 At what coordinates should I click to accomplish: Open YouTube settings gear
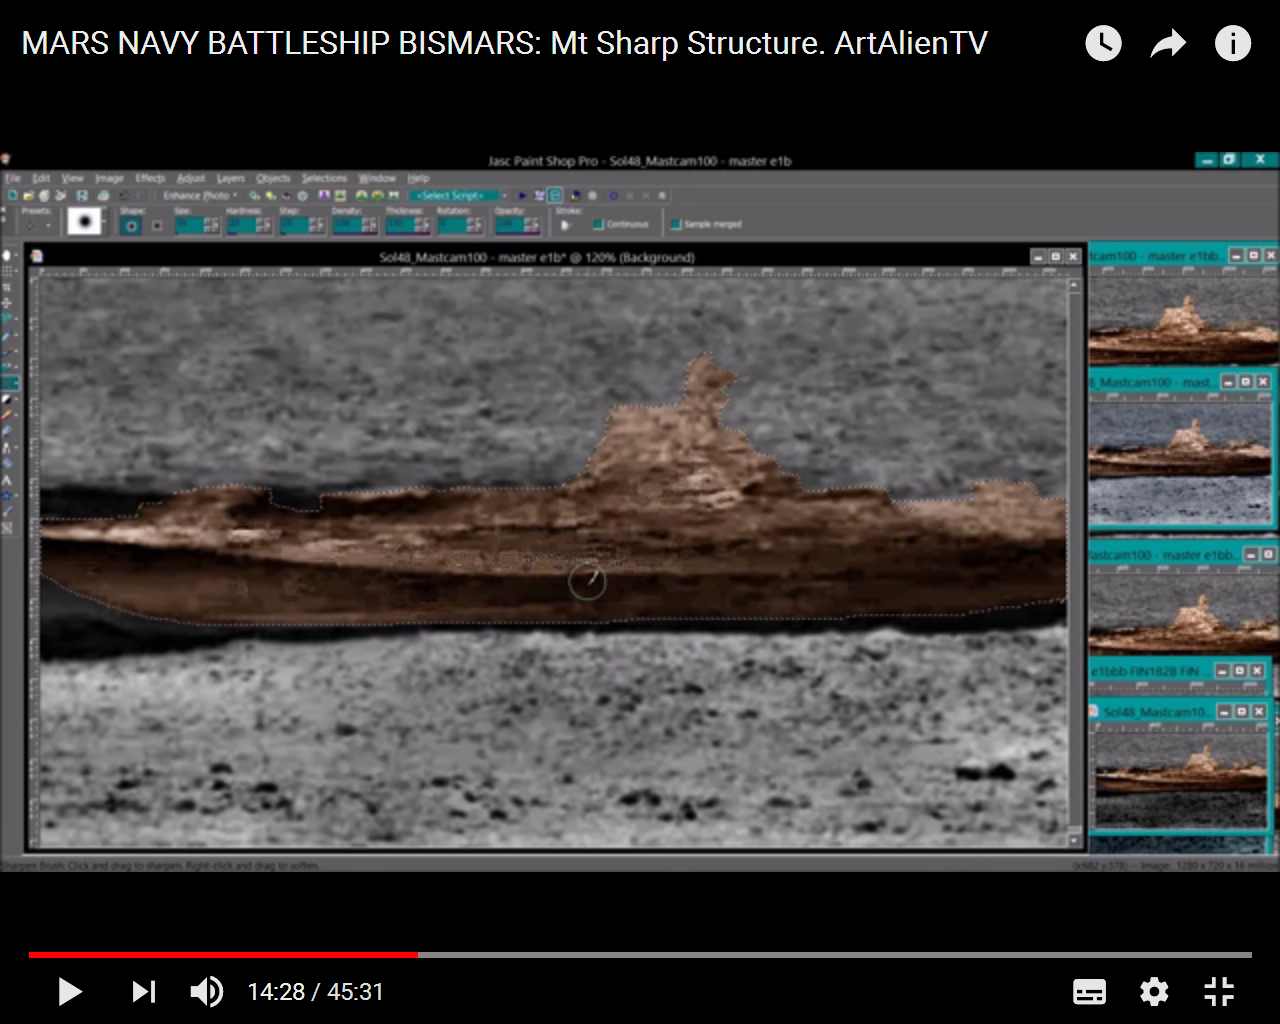click(1154, 991)
